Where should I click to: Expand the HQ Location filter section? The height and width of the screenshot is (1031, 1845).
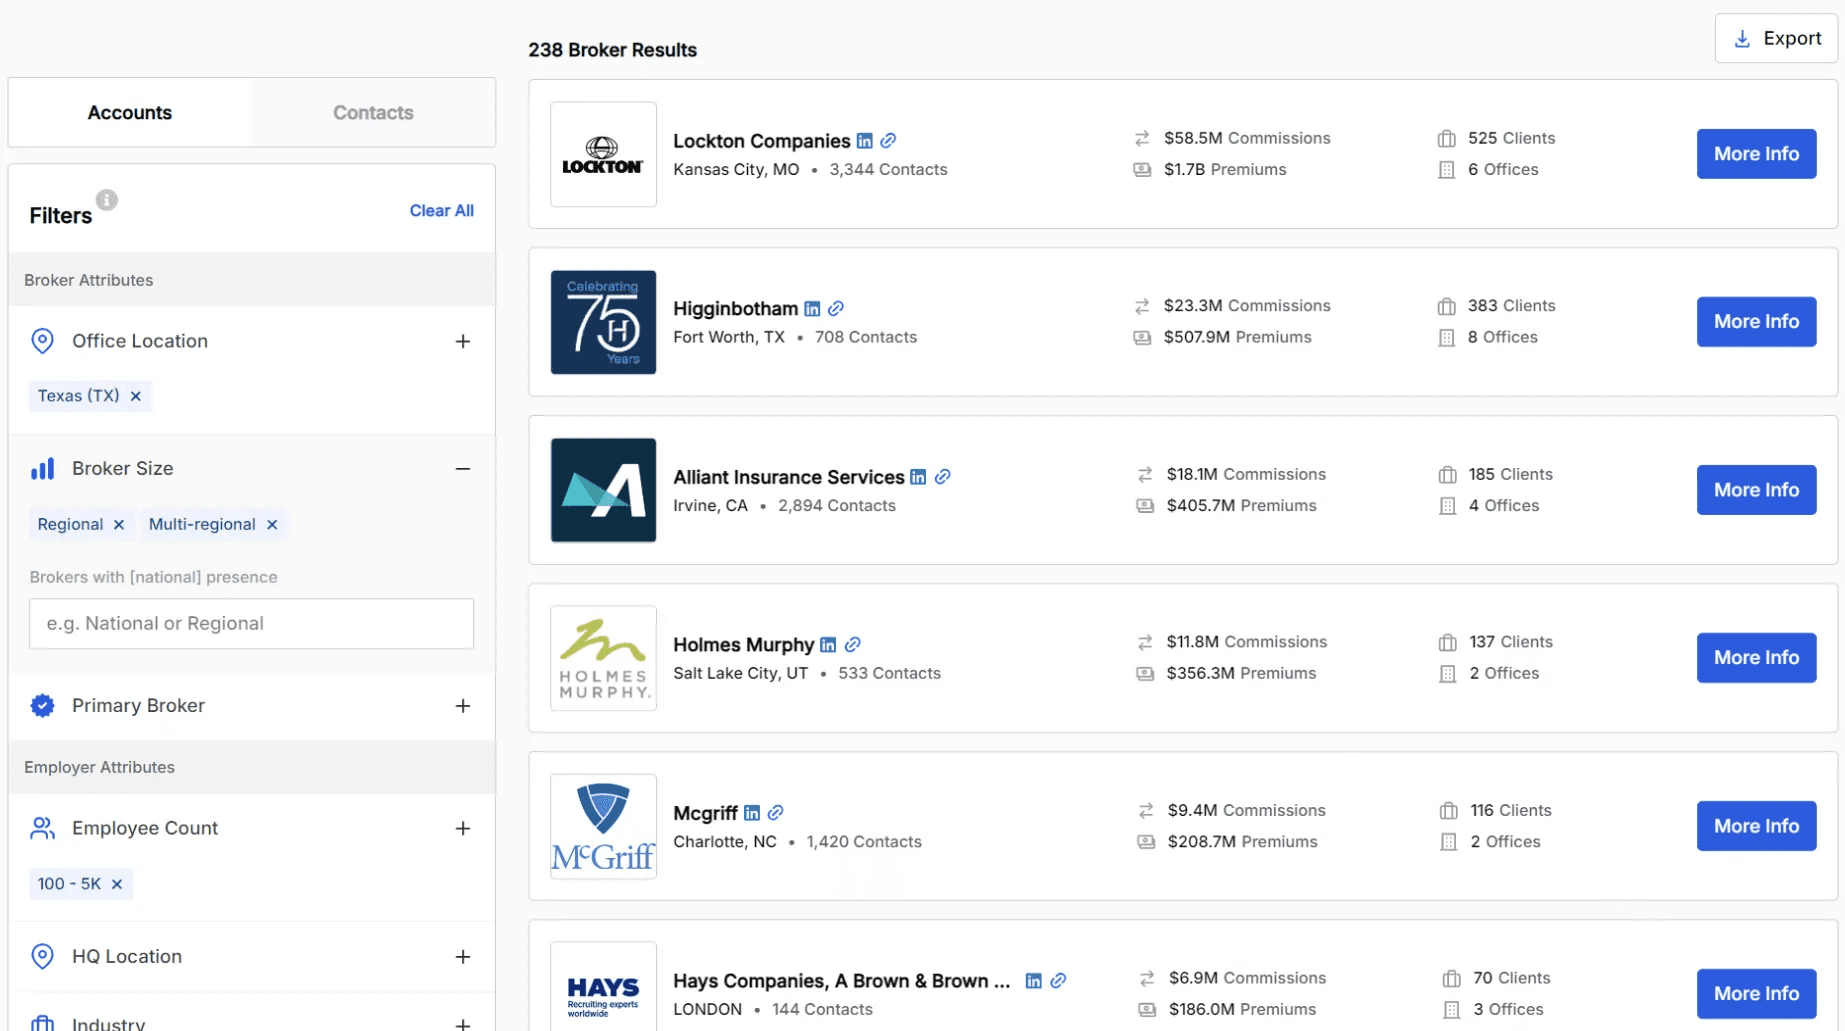point(463,956)
